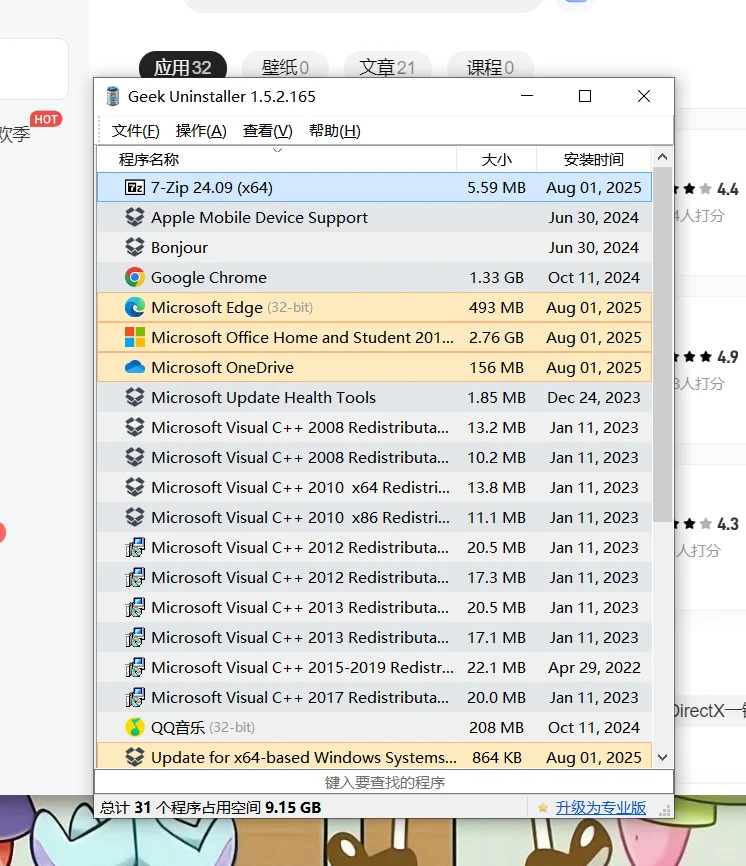The height and width of the screenshot is (866, 746).
Task: Select Visual C++ 2012 row sized 17.3 MB
Action: click(x=374, y=577)
